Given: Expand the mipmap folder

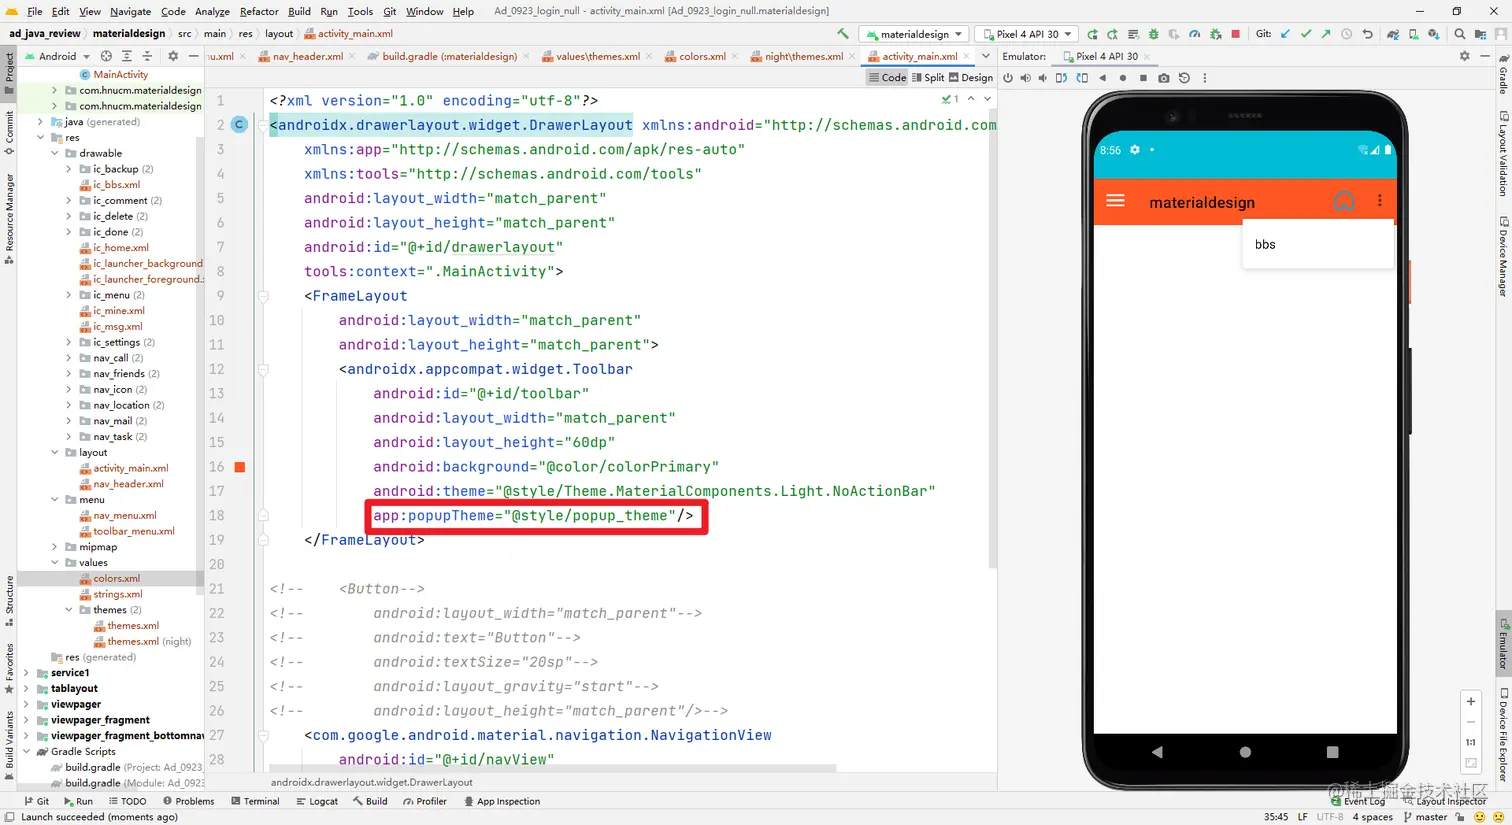Looking at the screenshot, I should tap(55, 547).
